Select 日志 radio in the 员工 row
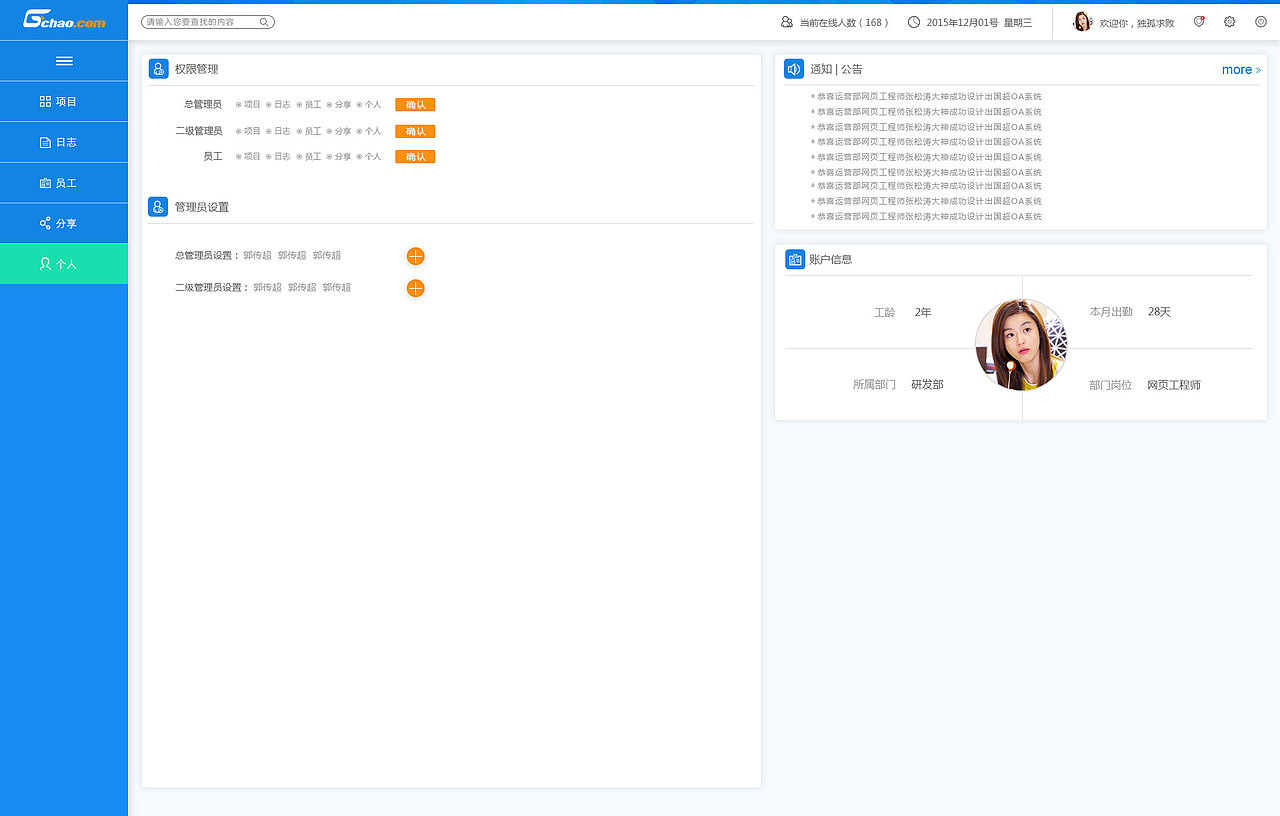The width and height of the screenshot is (1280, 816). [269, 156]
